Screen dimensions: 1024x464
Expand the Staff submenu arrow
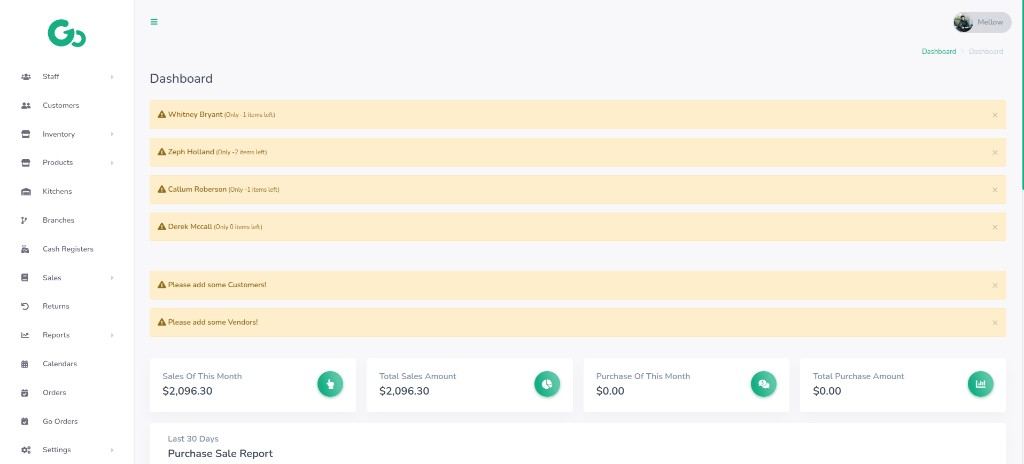pos(112,76)
